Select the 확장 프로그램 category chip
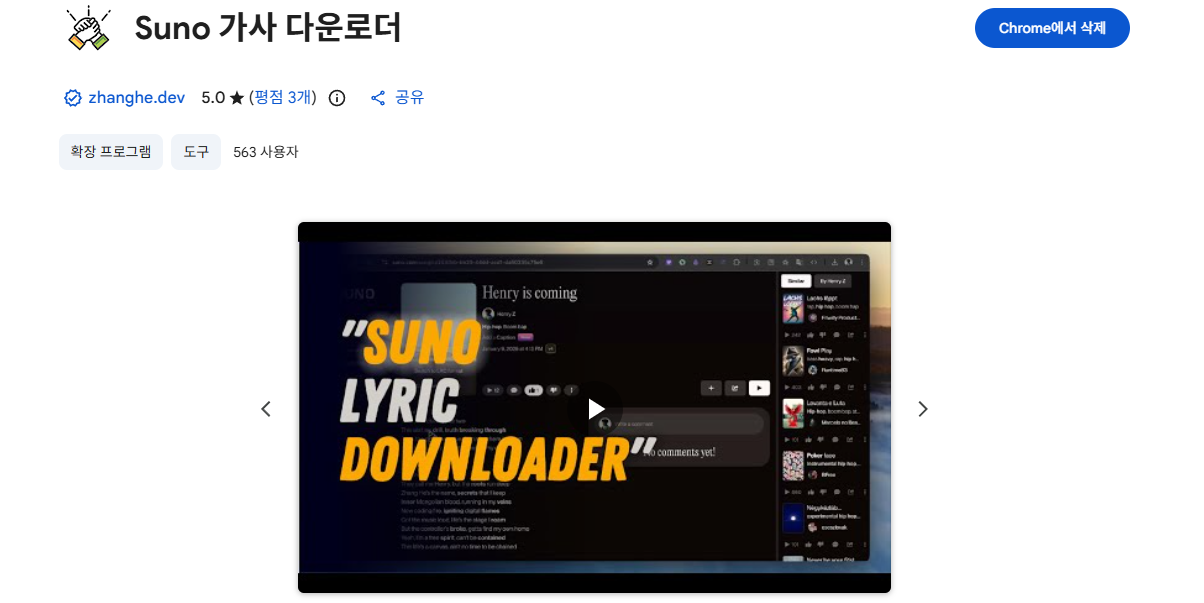 coord(111,152)
